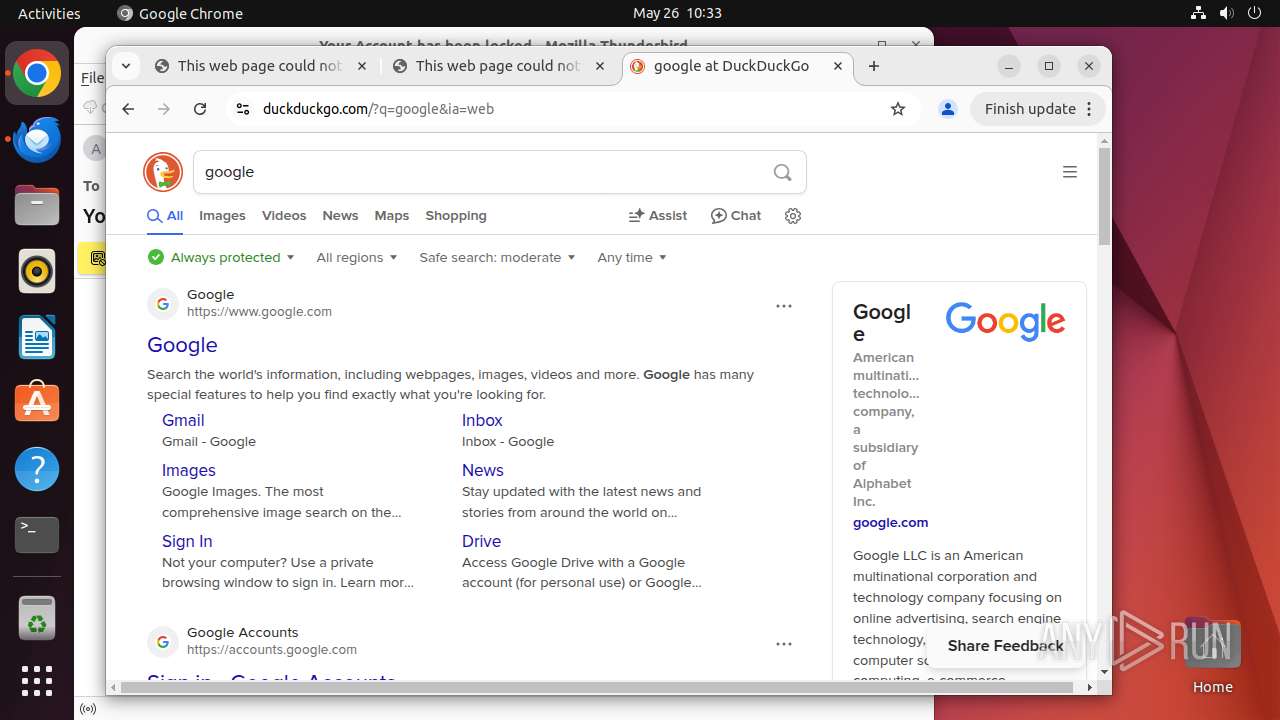Open Safe search: moderate dropdown
The height and width of the screenshot is (720, 1280).
497,257
